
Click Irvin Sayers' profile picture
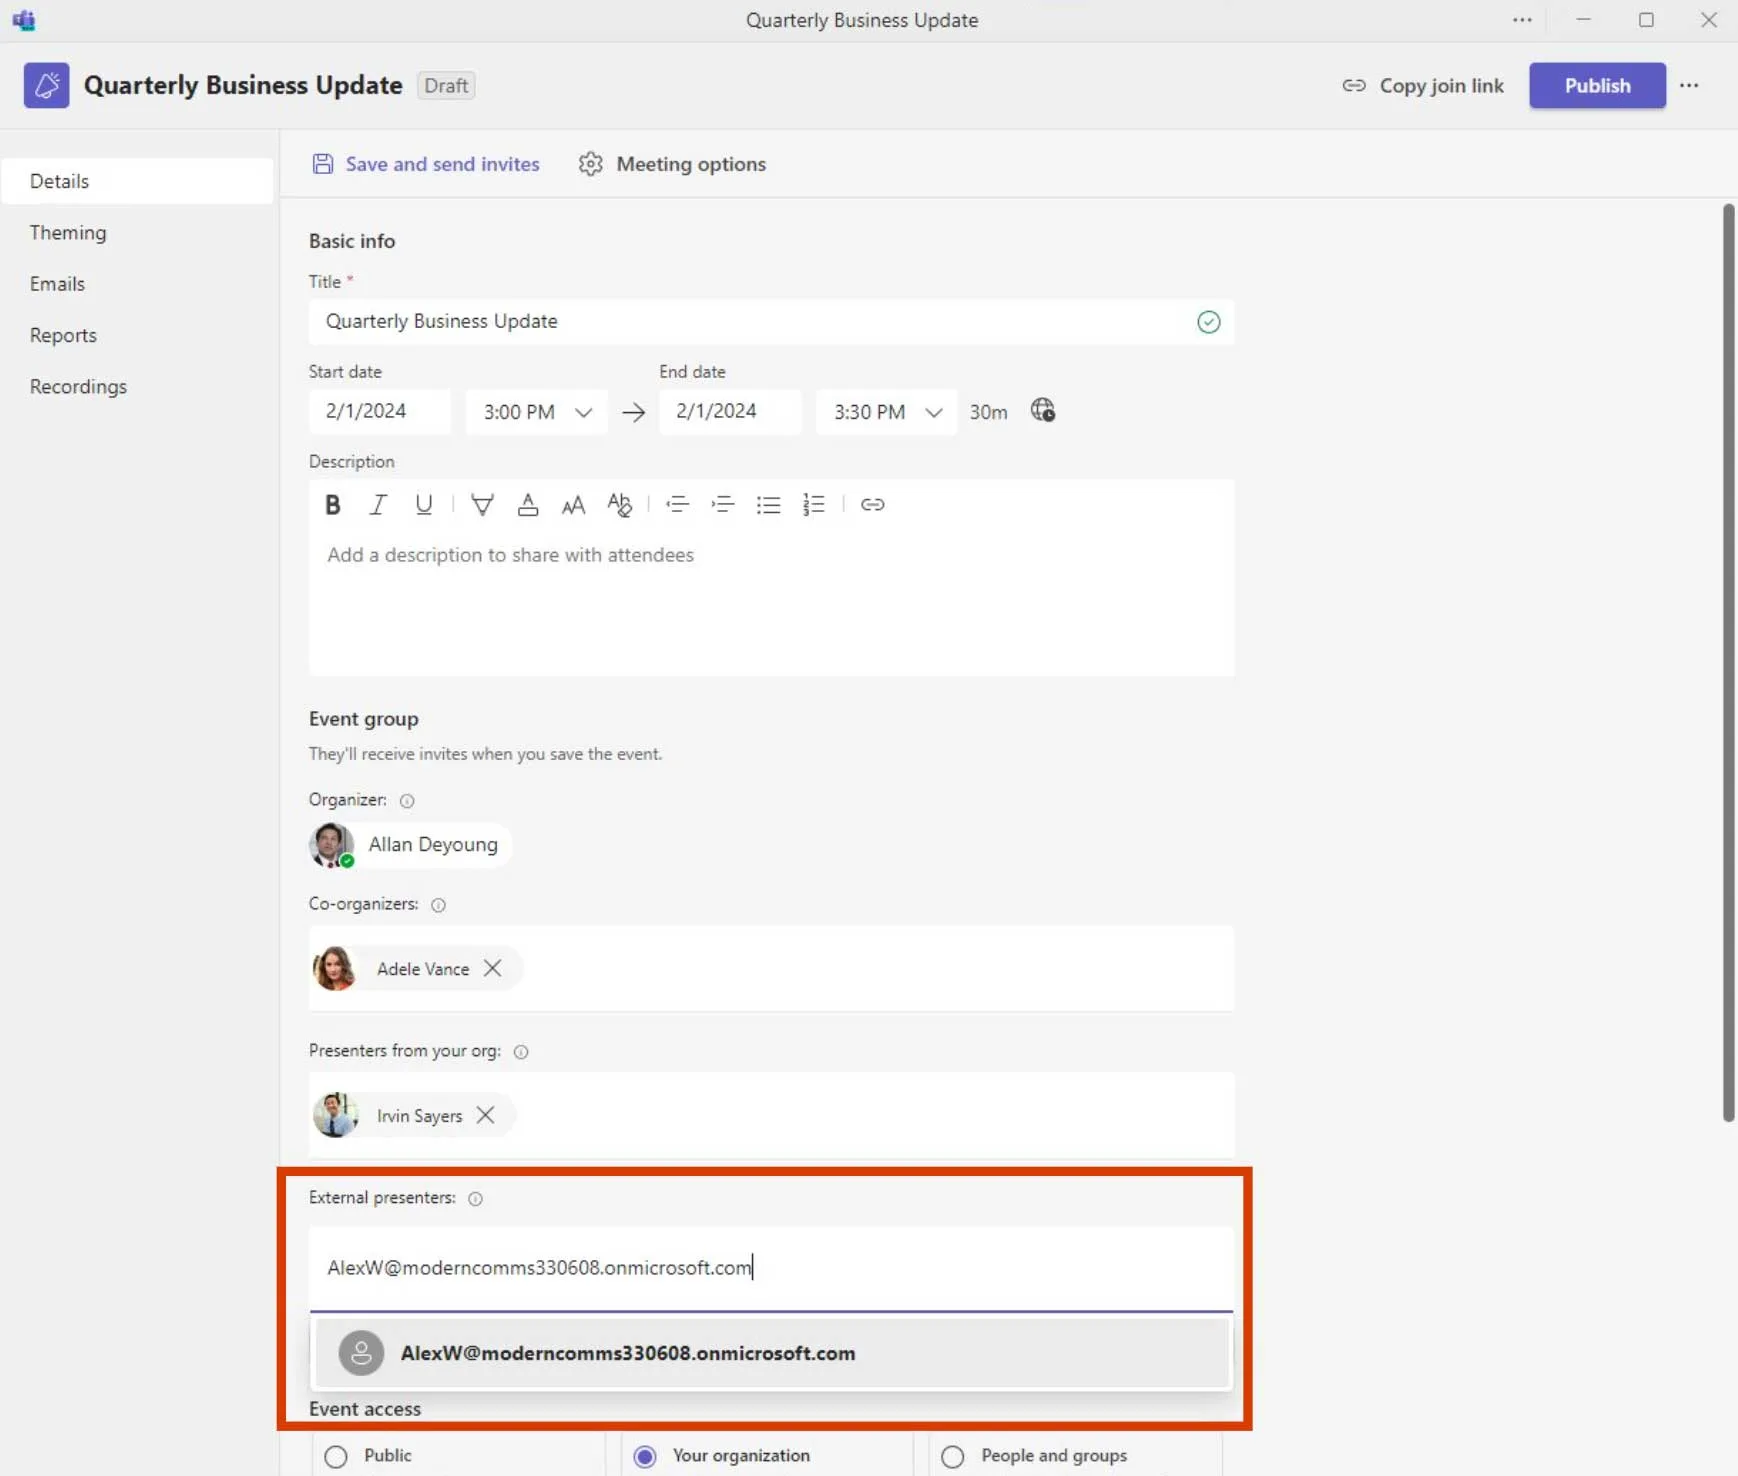pos(335,1115)
